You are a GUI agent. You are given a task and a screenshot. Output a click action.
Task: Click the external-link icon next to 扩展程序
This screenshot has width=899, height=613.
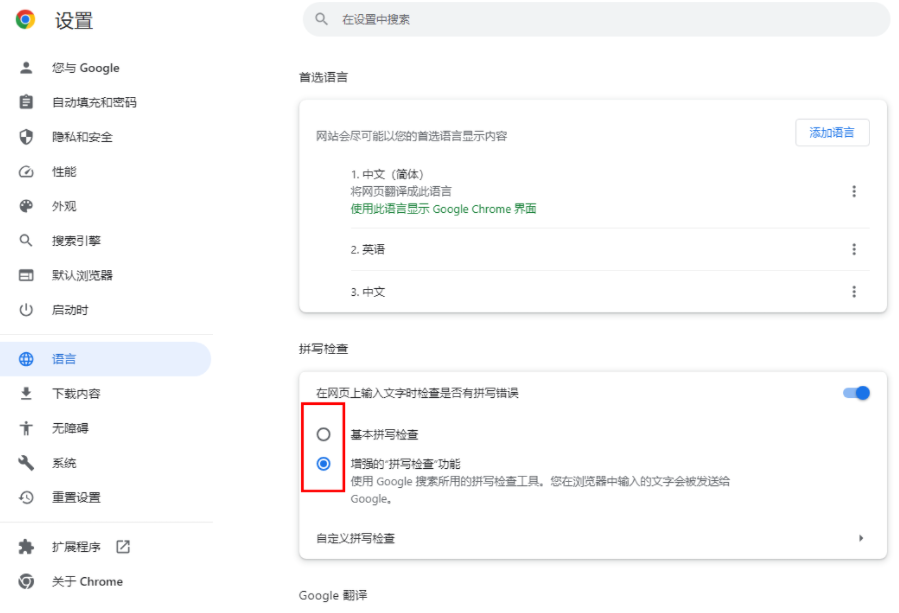click(x=123, y=546)
